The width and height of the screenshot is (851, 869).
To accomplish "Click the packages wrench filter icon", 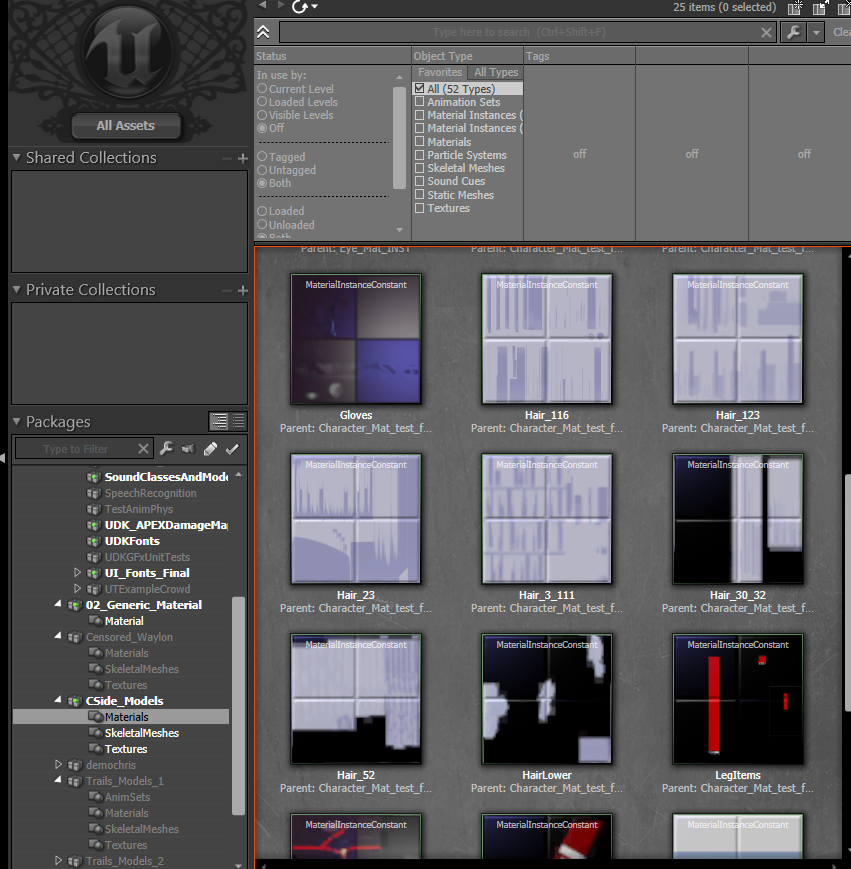I will tap(166, 448).
